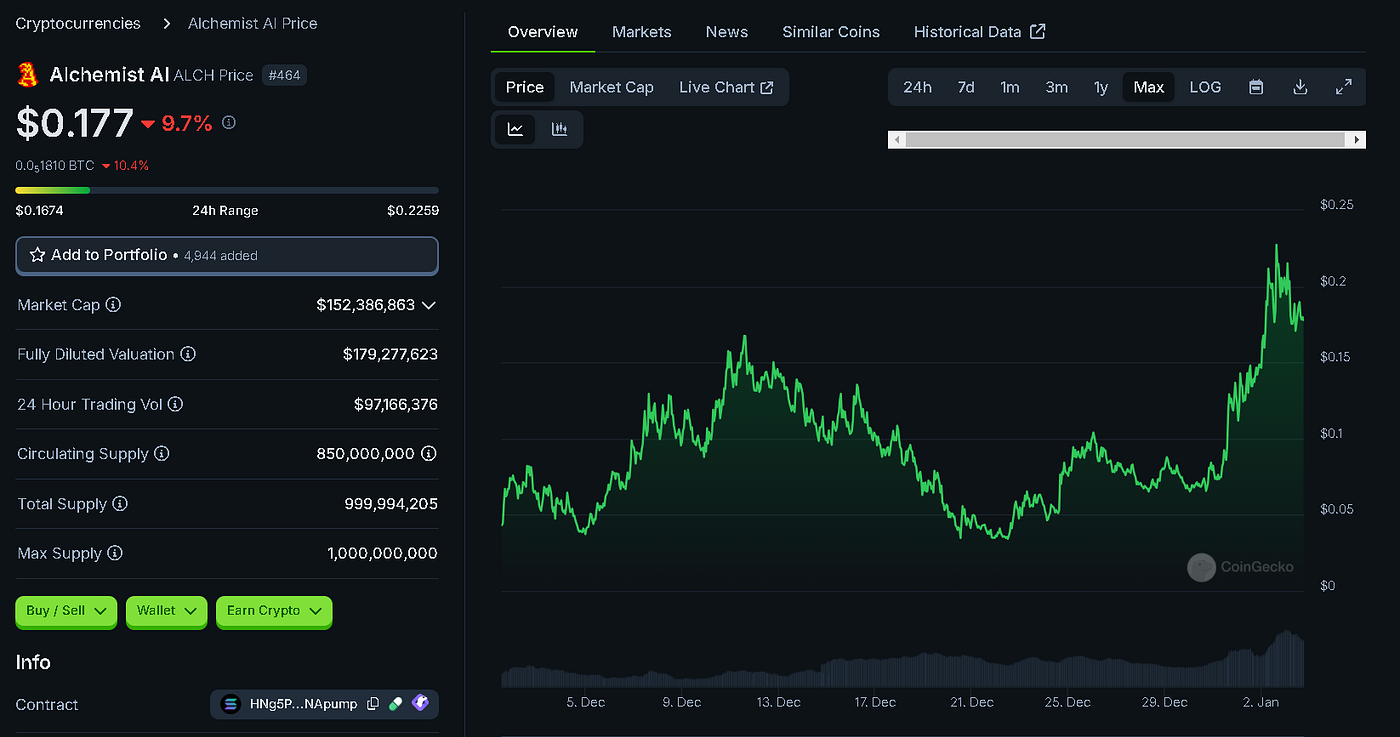Click the Solana chain icon in contract
This screenshot has height=737, width=1400.
tap(231, 704)
